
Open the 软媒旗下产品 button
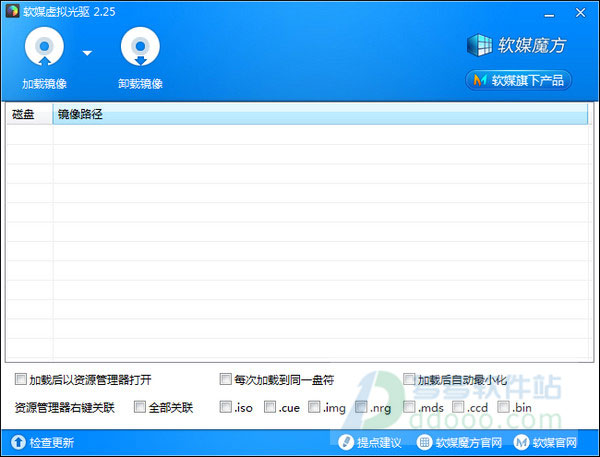[518, 80]
